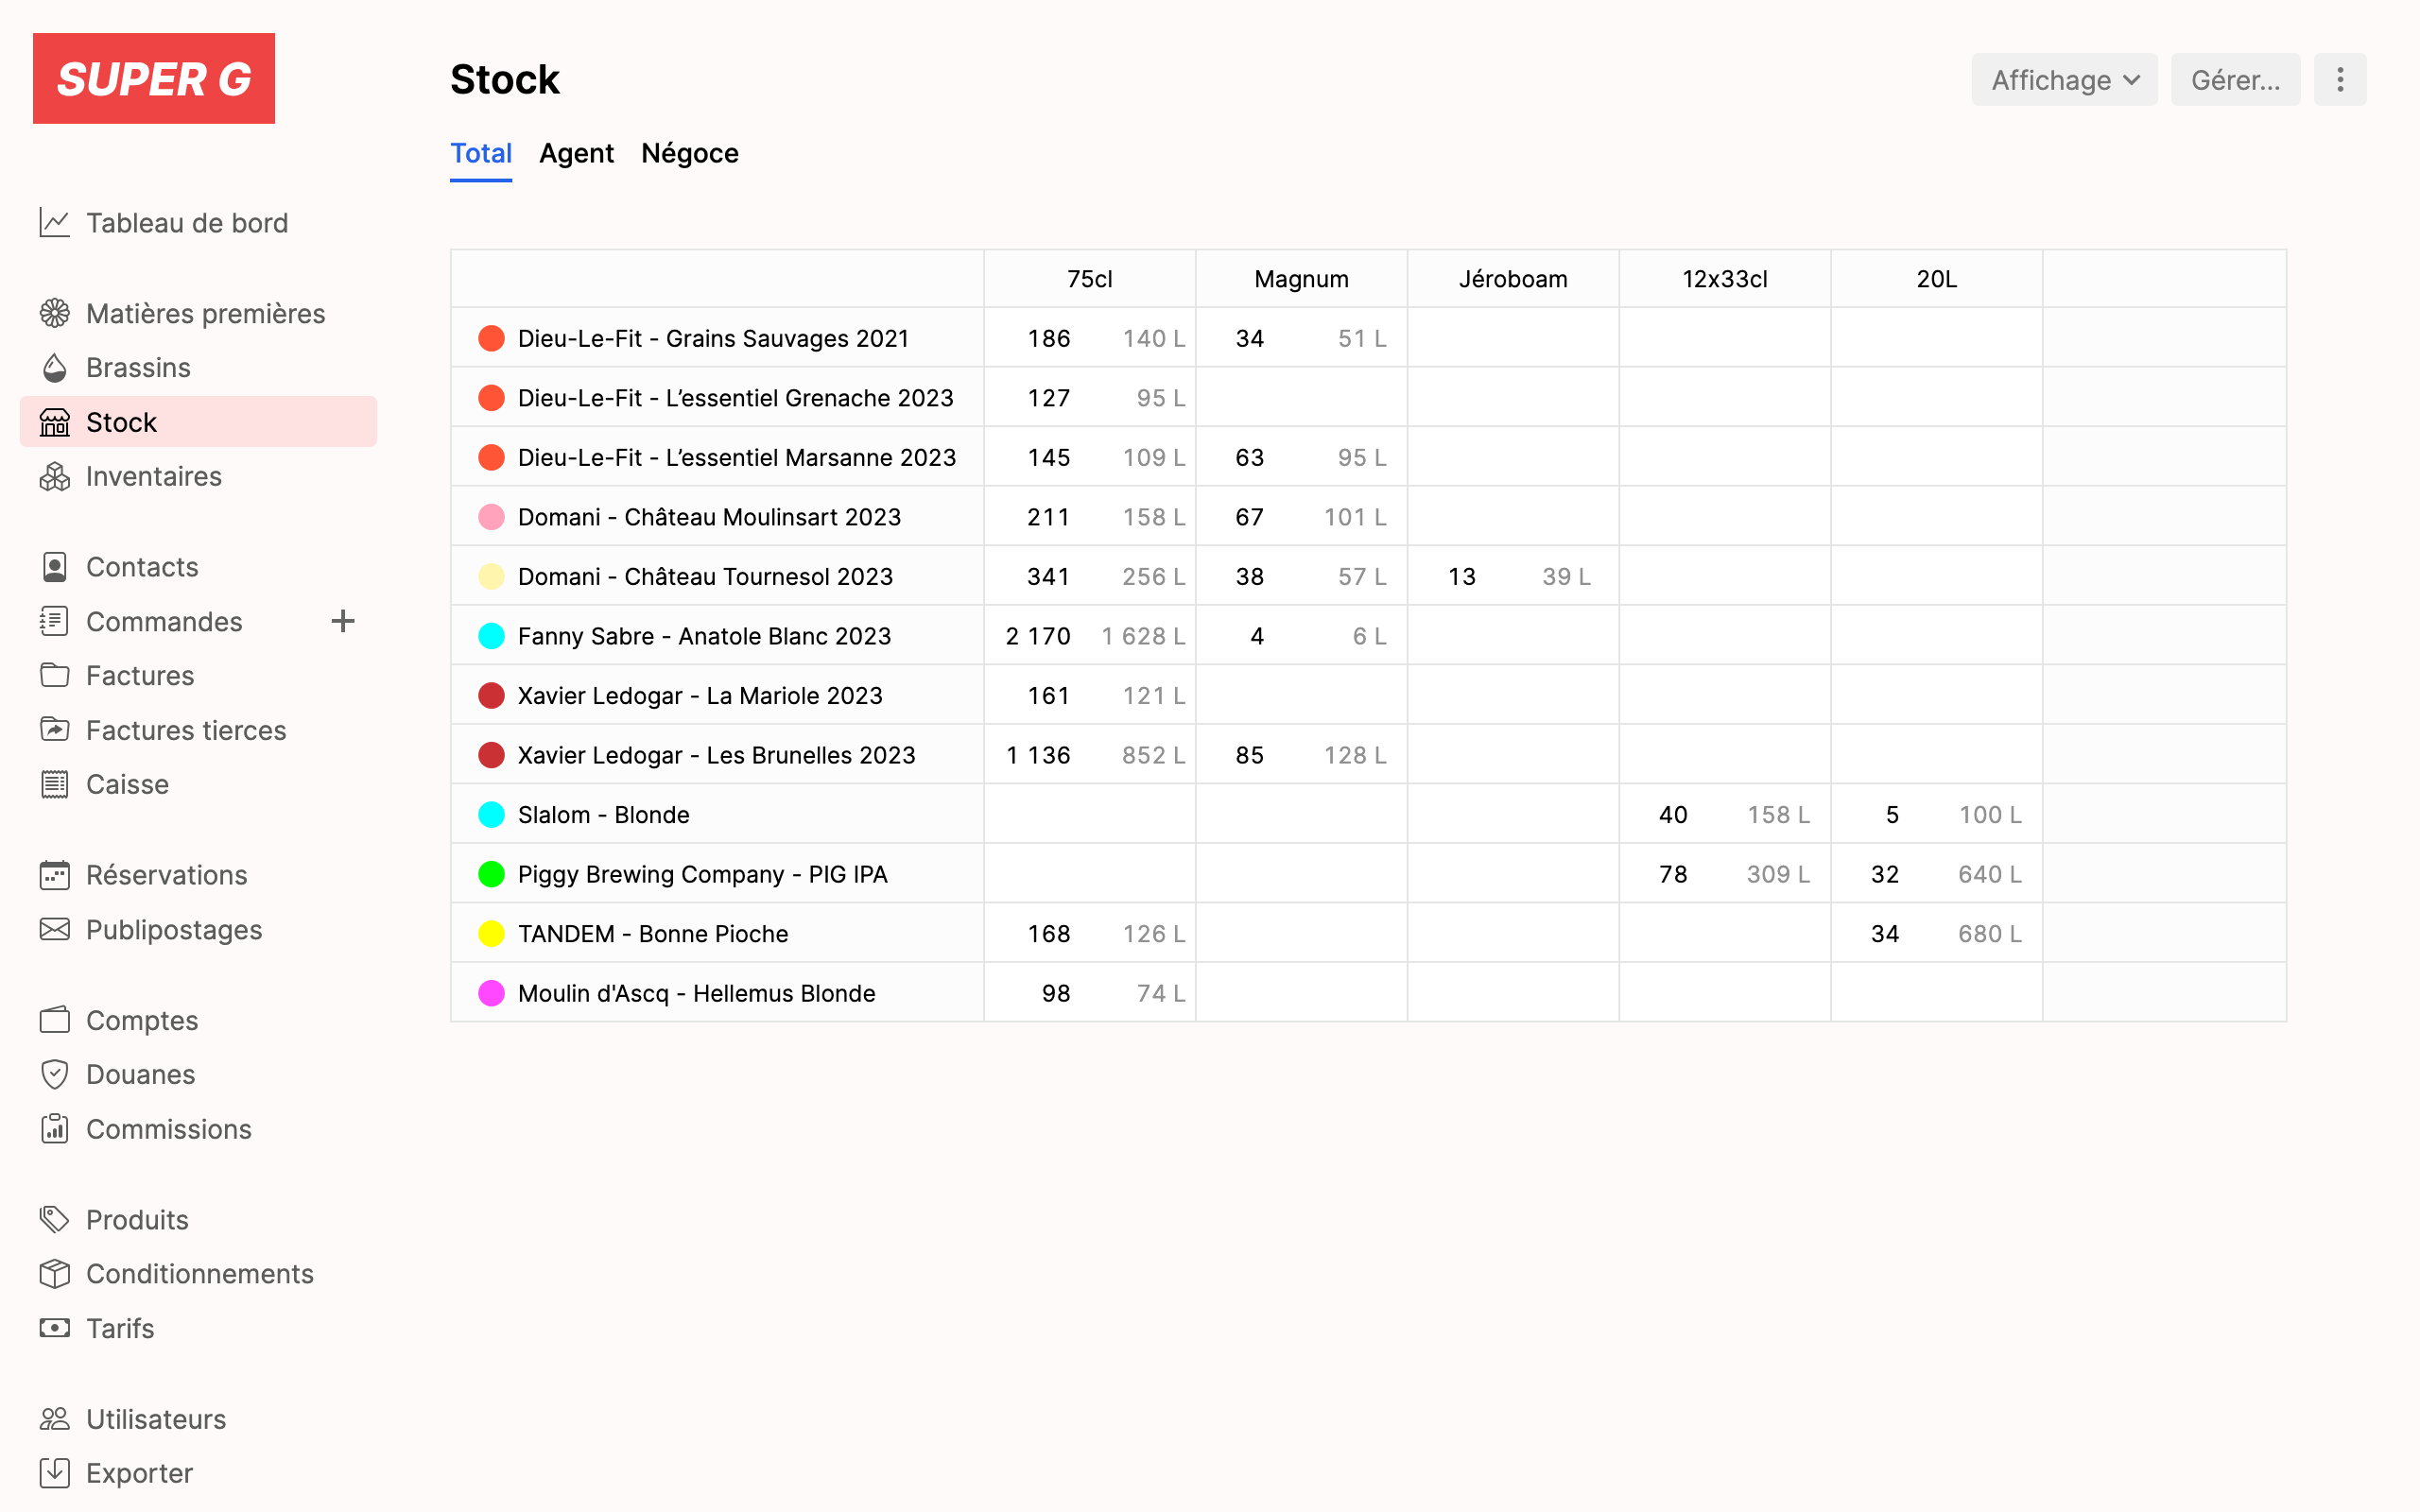Go to Matières premières section

(x=205, y=314)
